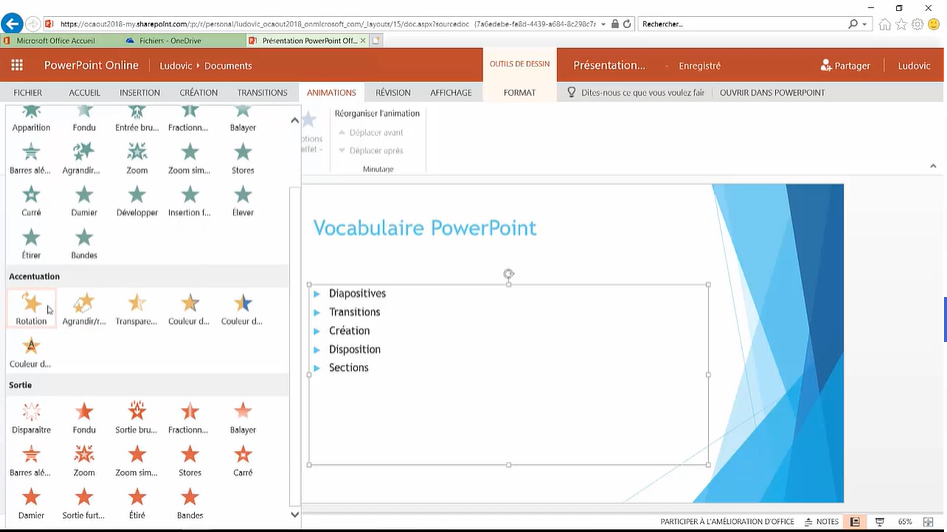Open the search provider dropdown arrow
947x532 pixels.
click(x=865, y=24)
